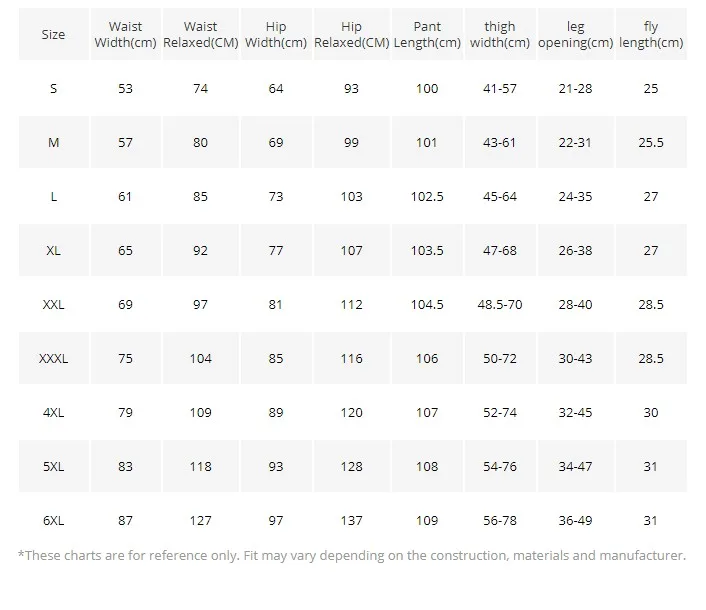Click the fly length(cm) column header
This screenshot has height=610, width=706.
click(651, 35)
